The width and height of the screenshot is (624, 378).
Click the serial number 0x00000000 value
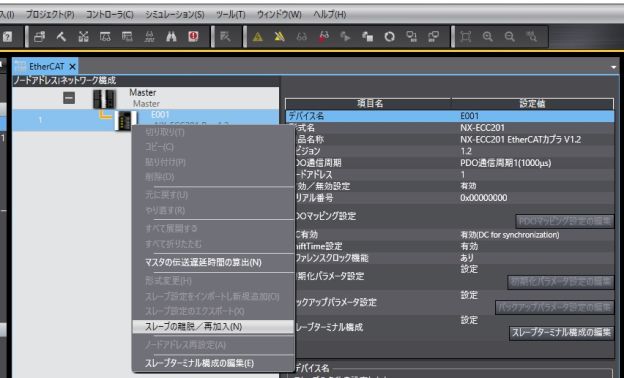pos(484,198)
